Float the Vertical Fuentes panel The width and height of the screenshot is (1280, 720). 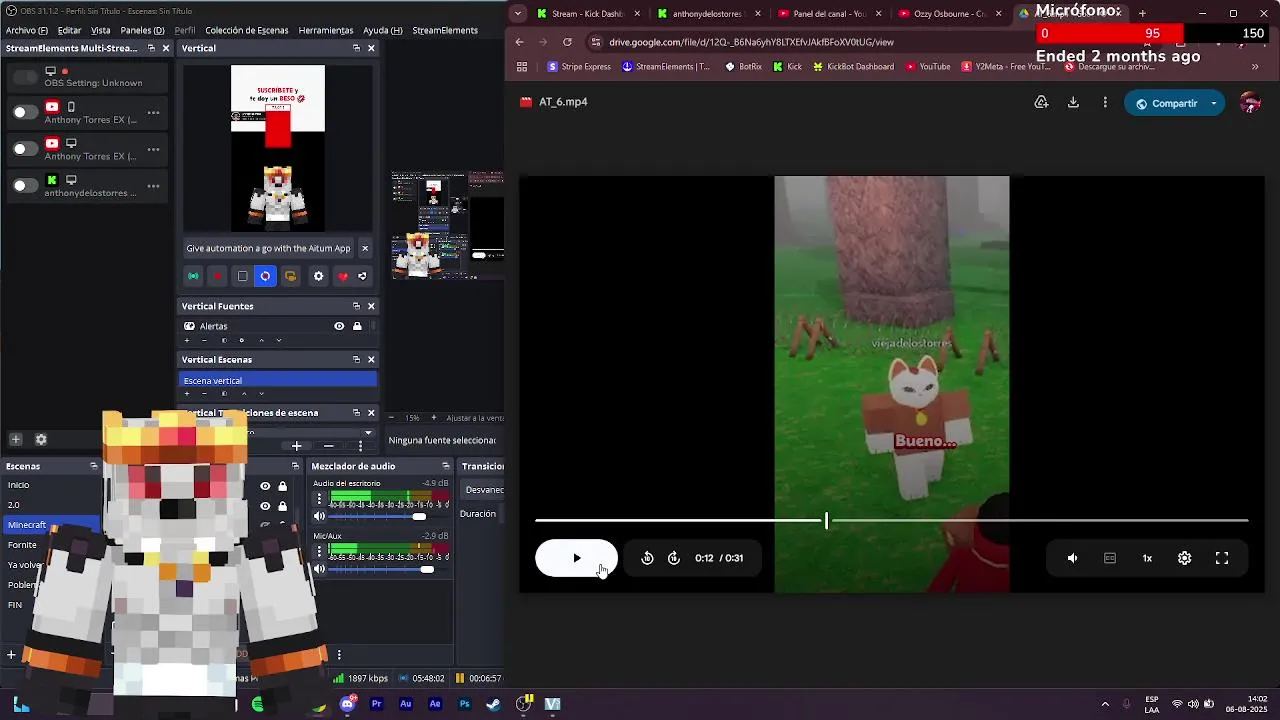pos(356,306)
